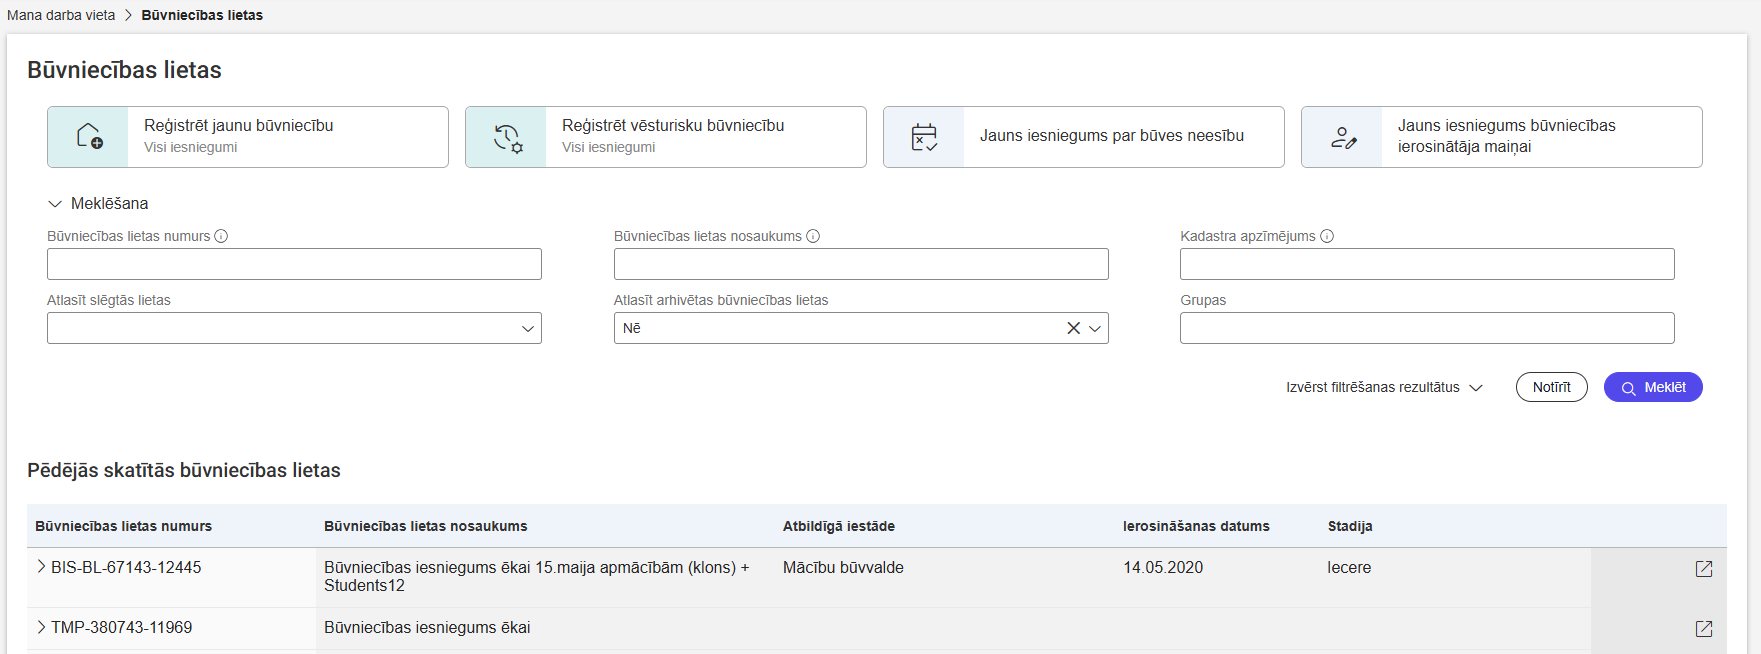Click the Reģistrēt vēsturisku būvniecību clock icon
This screenshot has height=654, width=1761.
coord(507,137)
